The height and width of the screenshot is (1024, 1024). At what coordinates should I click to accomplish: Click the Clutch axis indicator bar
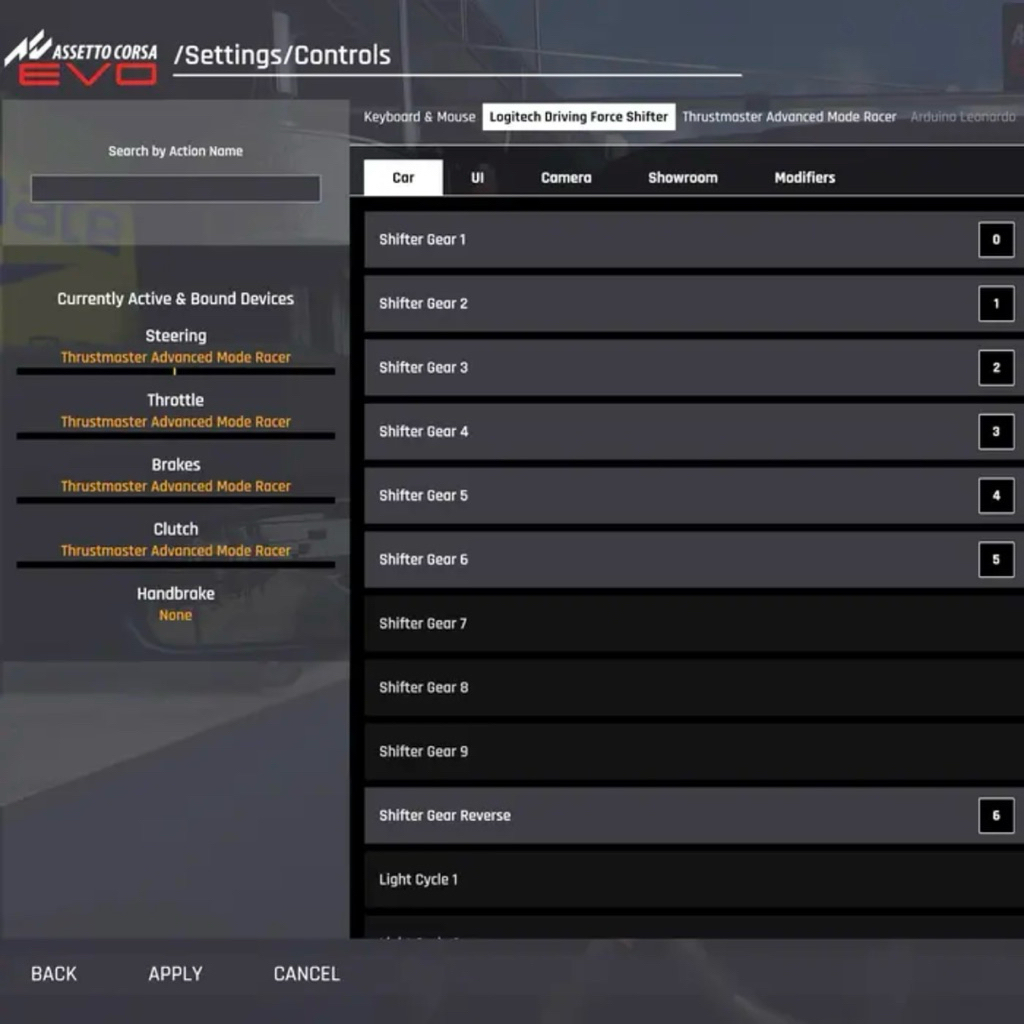pyautogui.click(x=176, y=564)
